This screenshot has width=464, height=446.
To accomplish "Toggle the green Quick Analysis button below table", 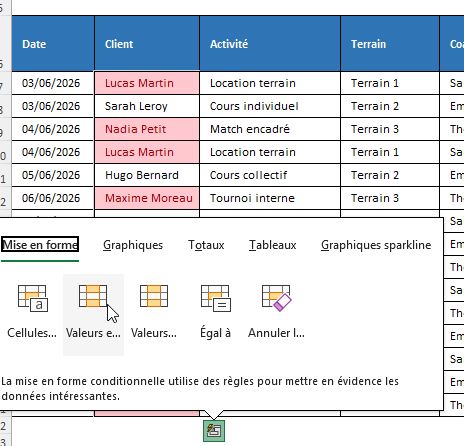I will 214,431.
